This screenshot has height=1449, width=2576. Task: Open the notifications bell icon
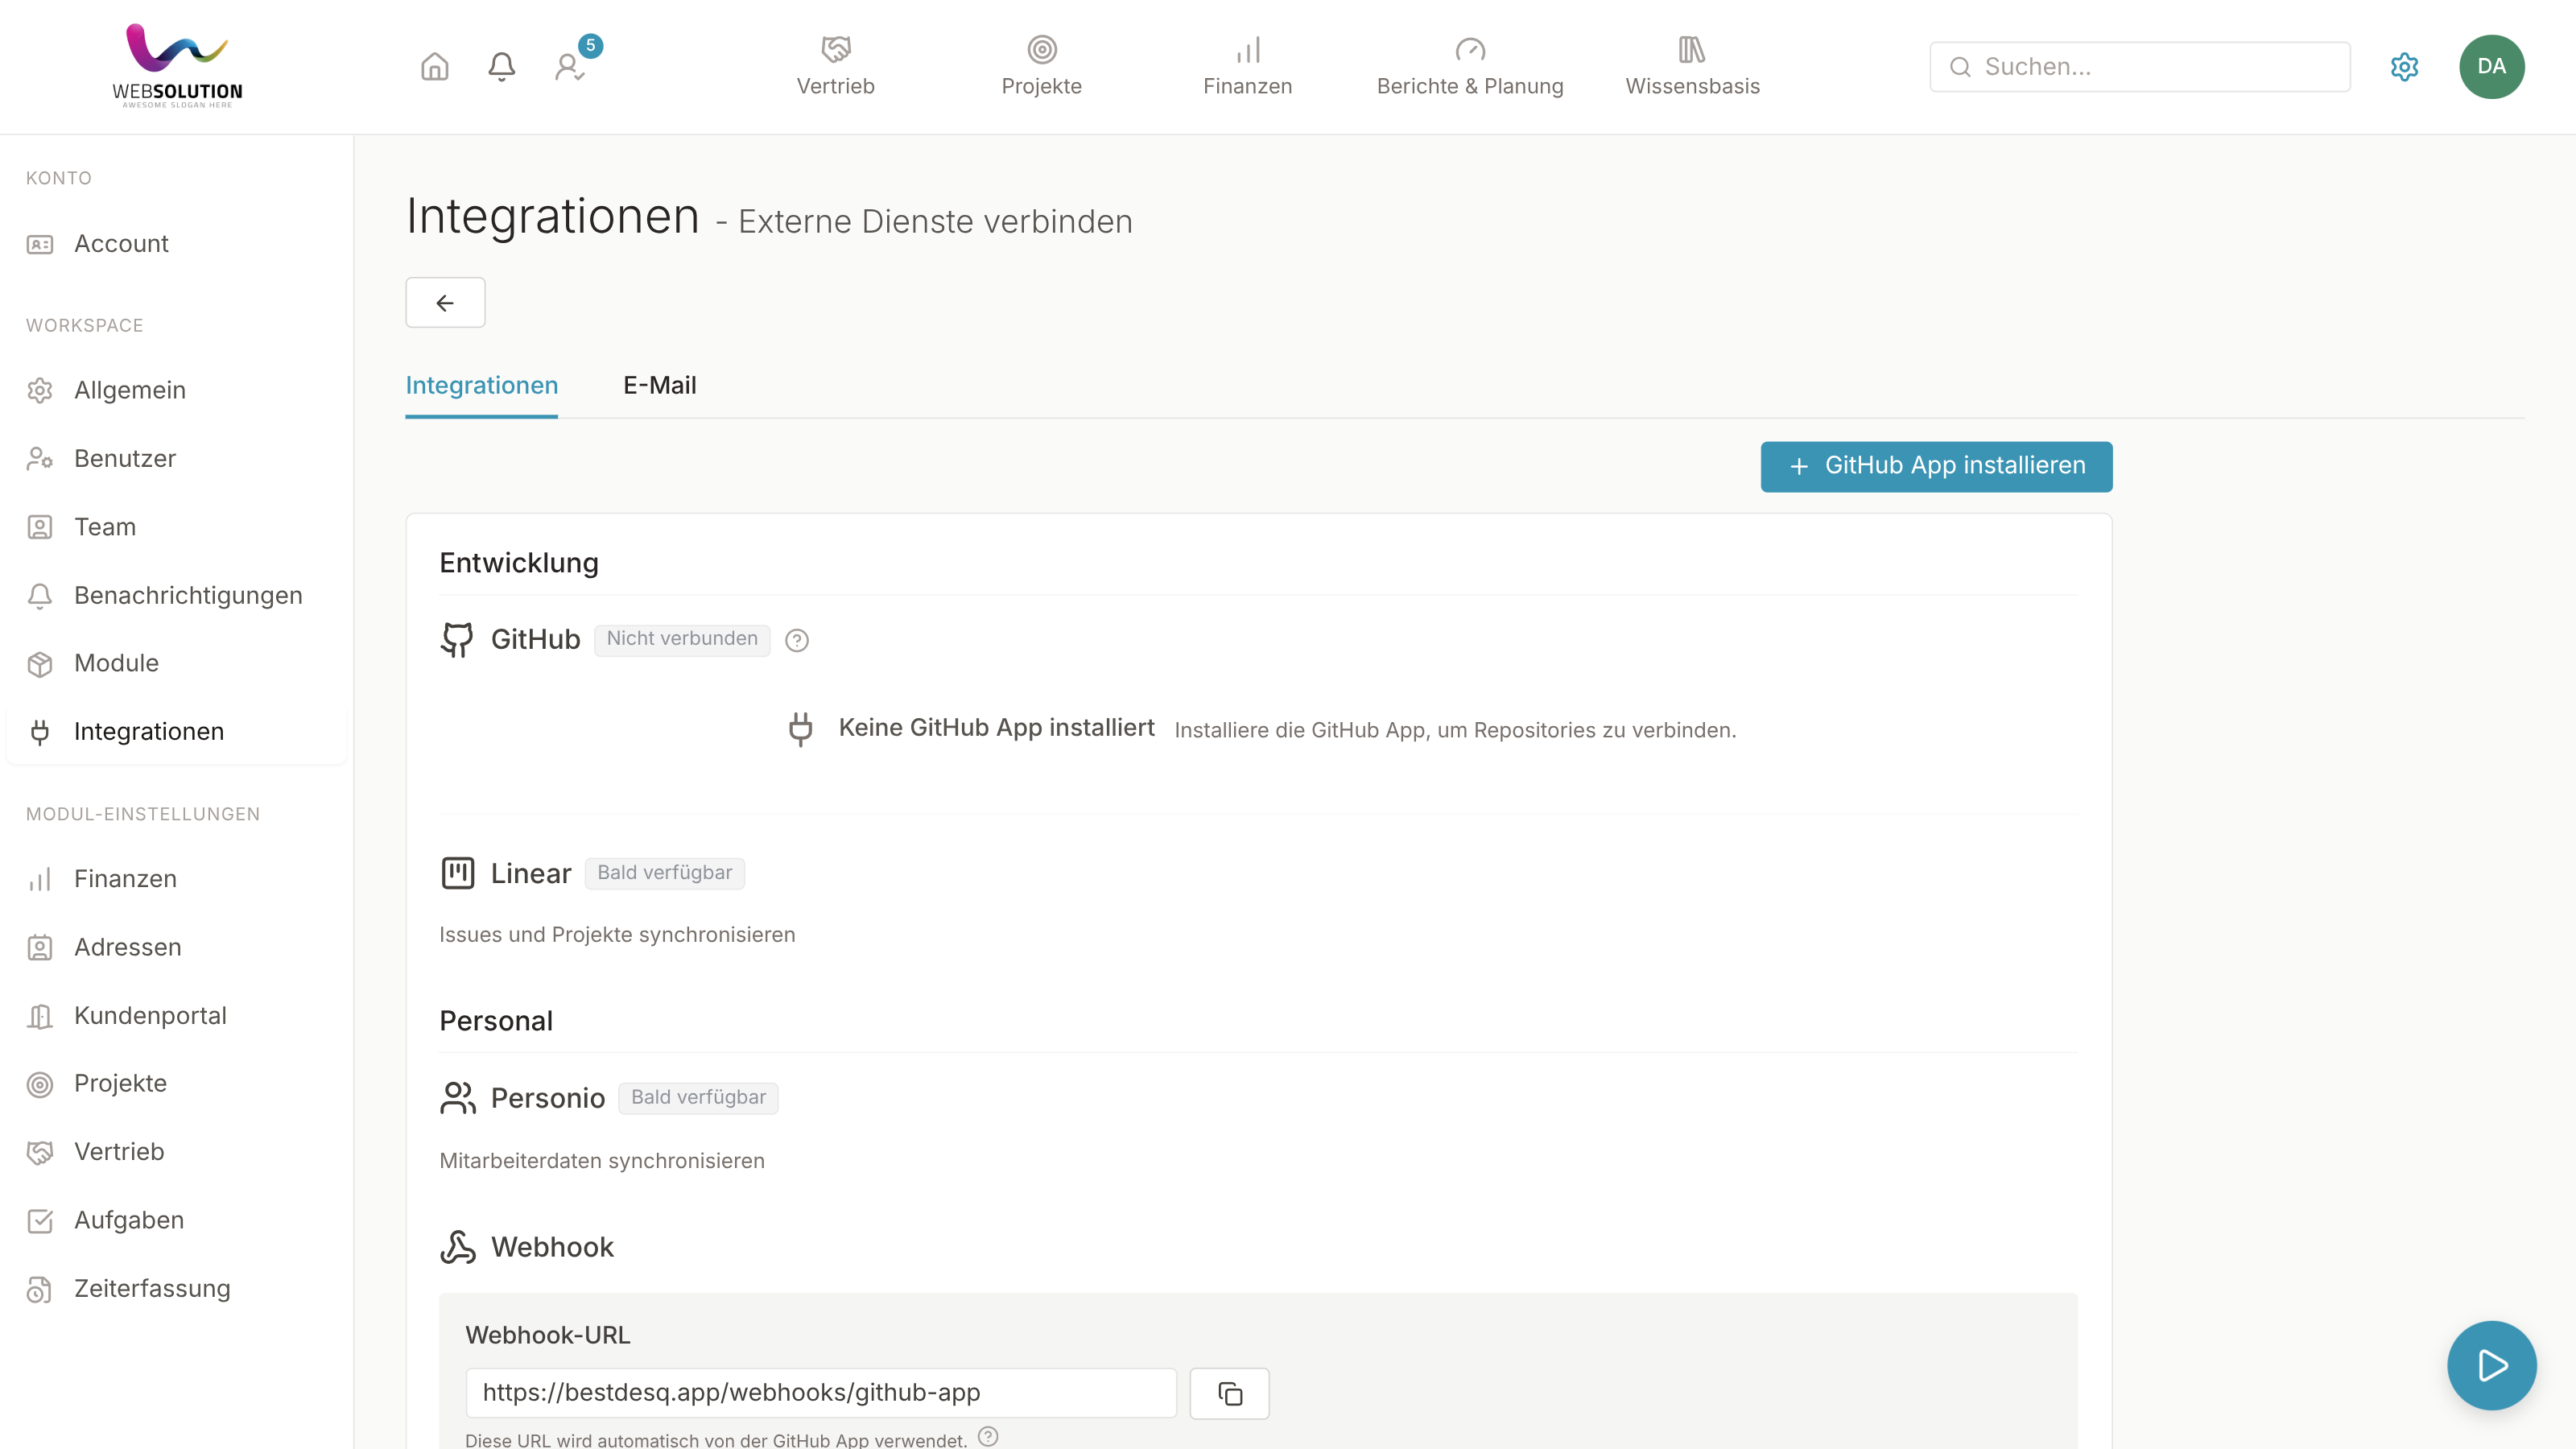501,67
